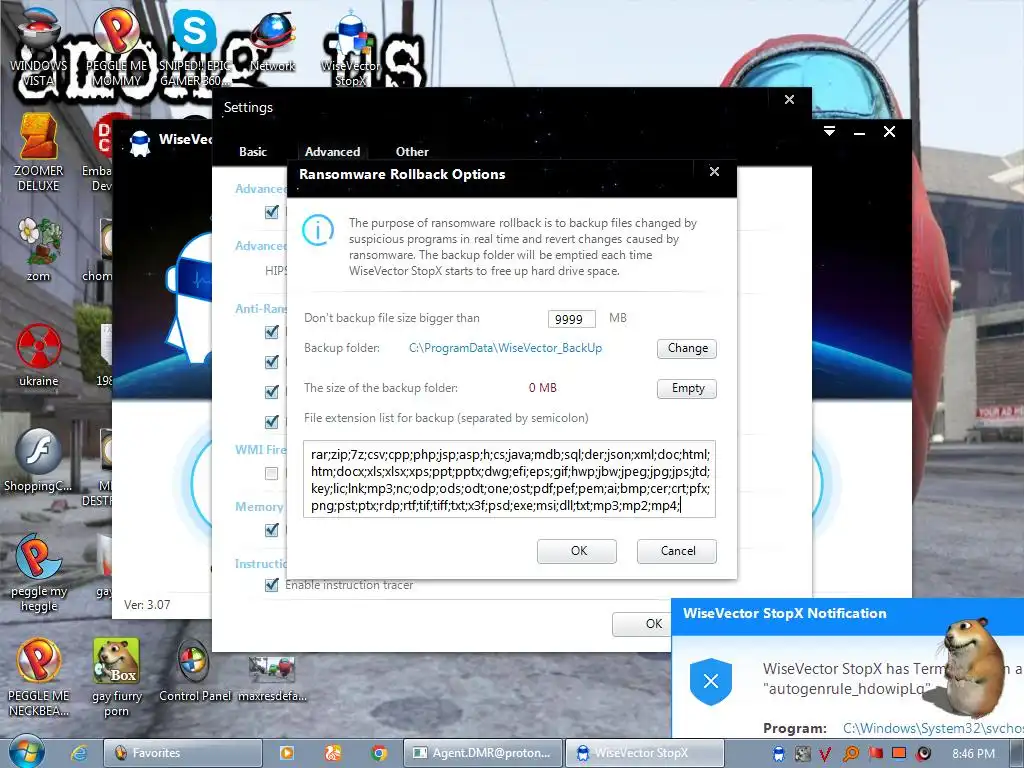Open the WINDOWS VISTA desktop icon
The width and height of the screenshot is (1024, 768).
click(39, 46)
